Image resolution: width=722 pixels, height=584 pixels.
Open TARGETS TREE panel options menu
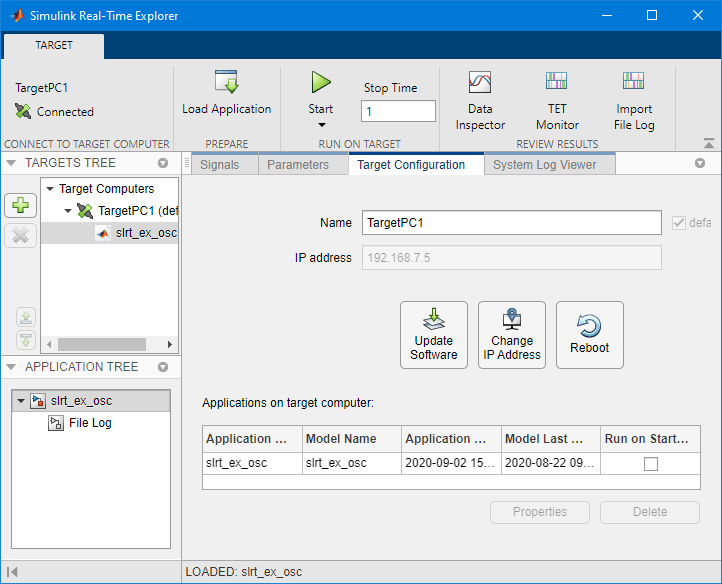click(163, 163)
